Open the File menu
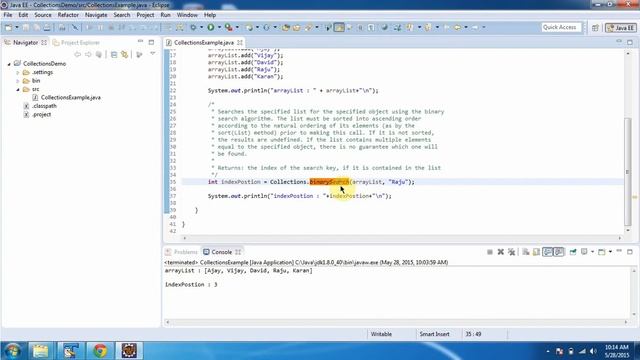This screenshot has height=360, width=640. tap(8, 15)
